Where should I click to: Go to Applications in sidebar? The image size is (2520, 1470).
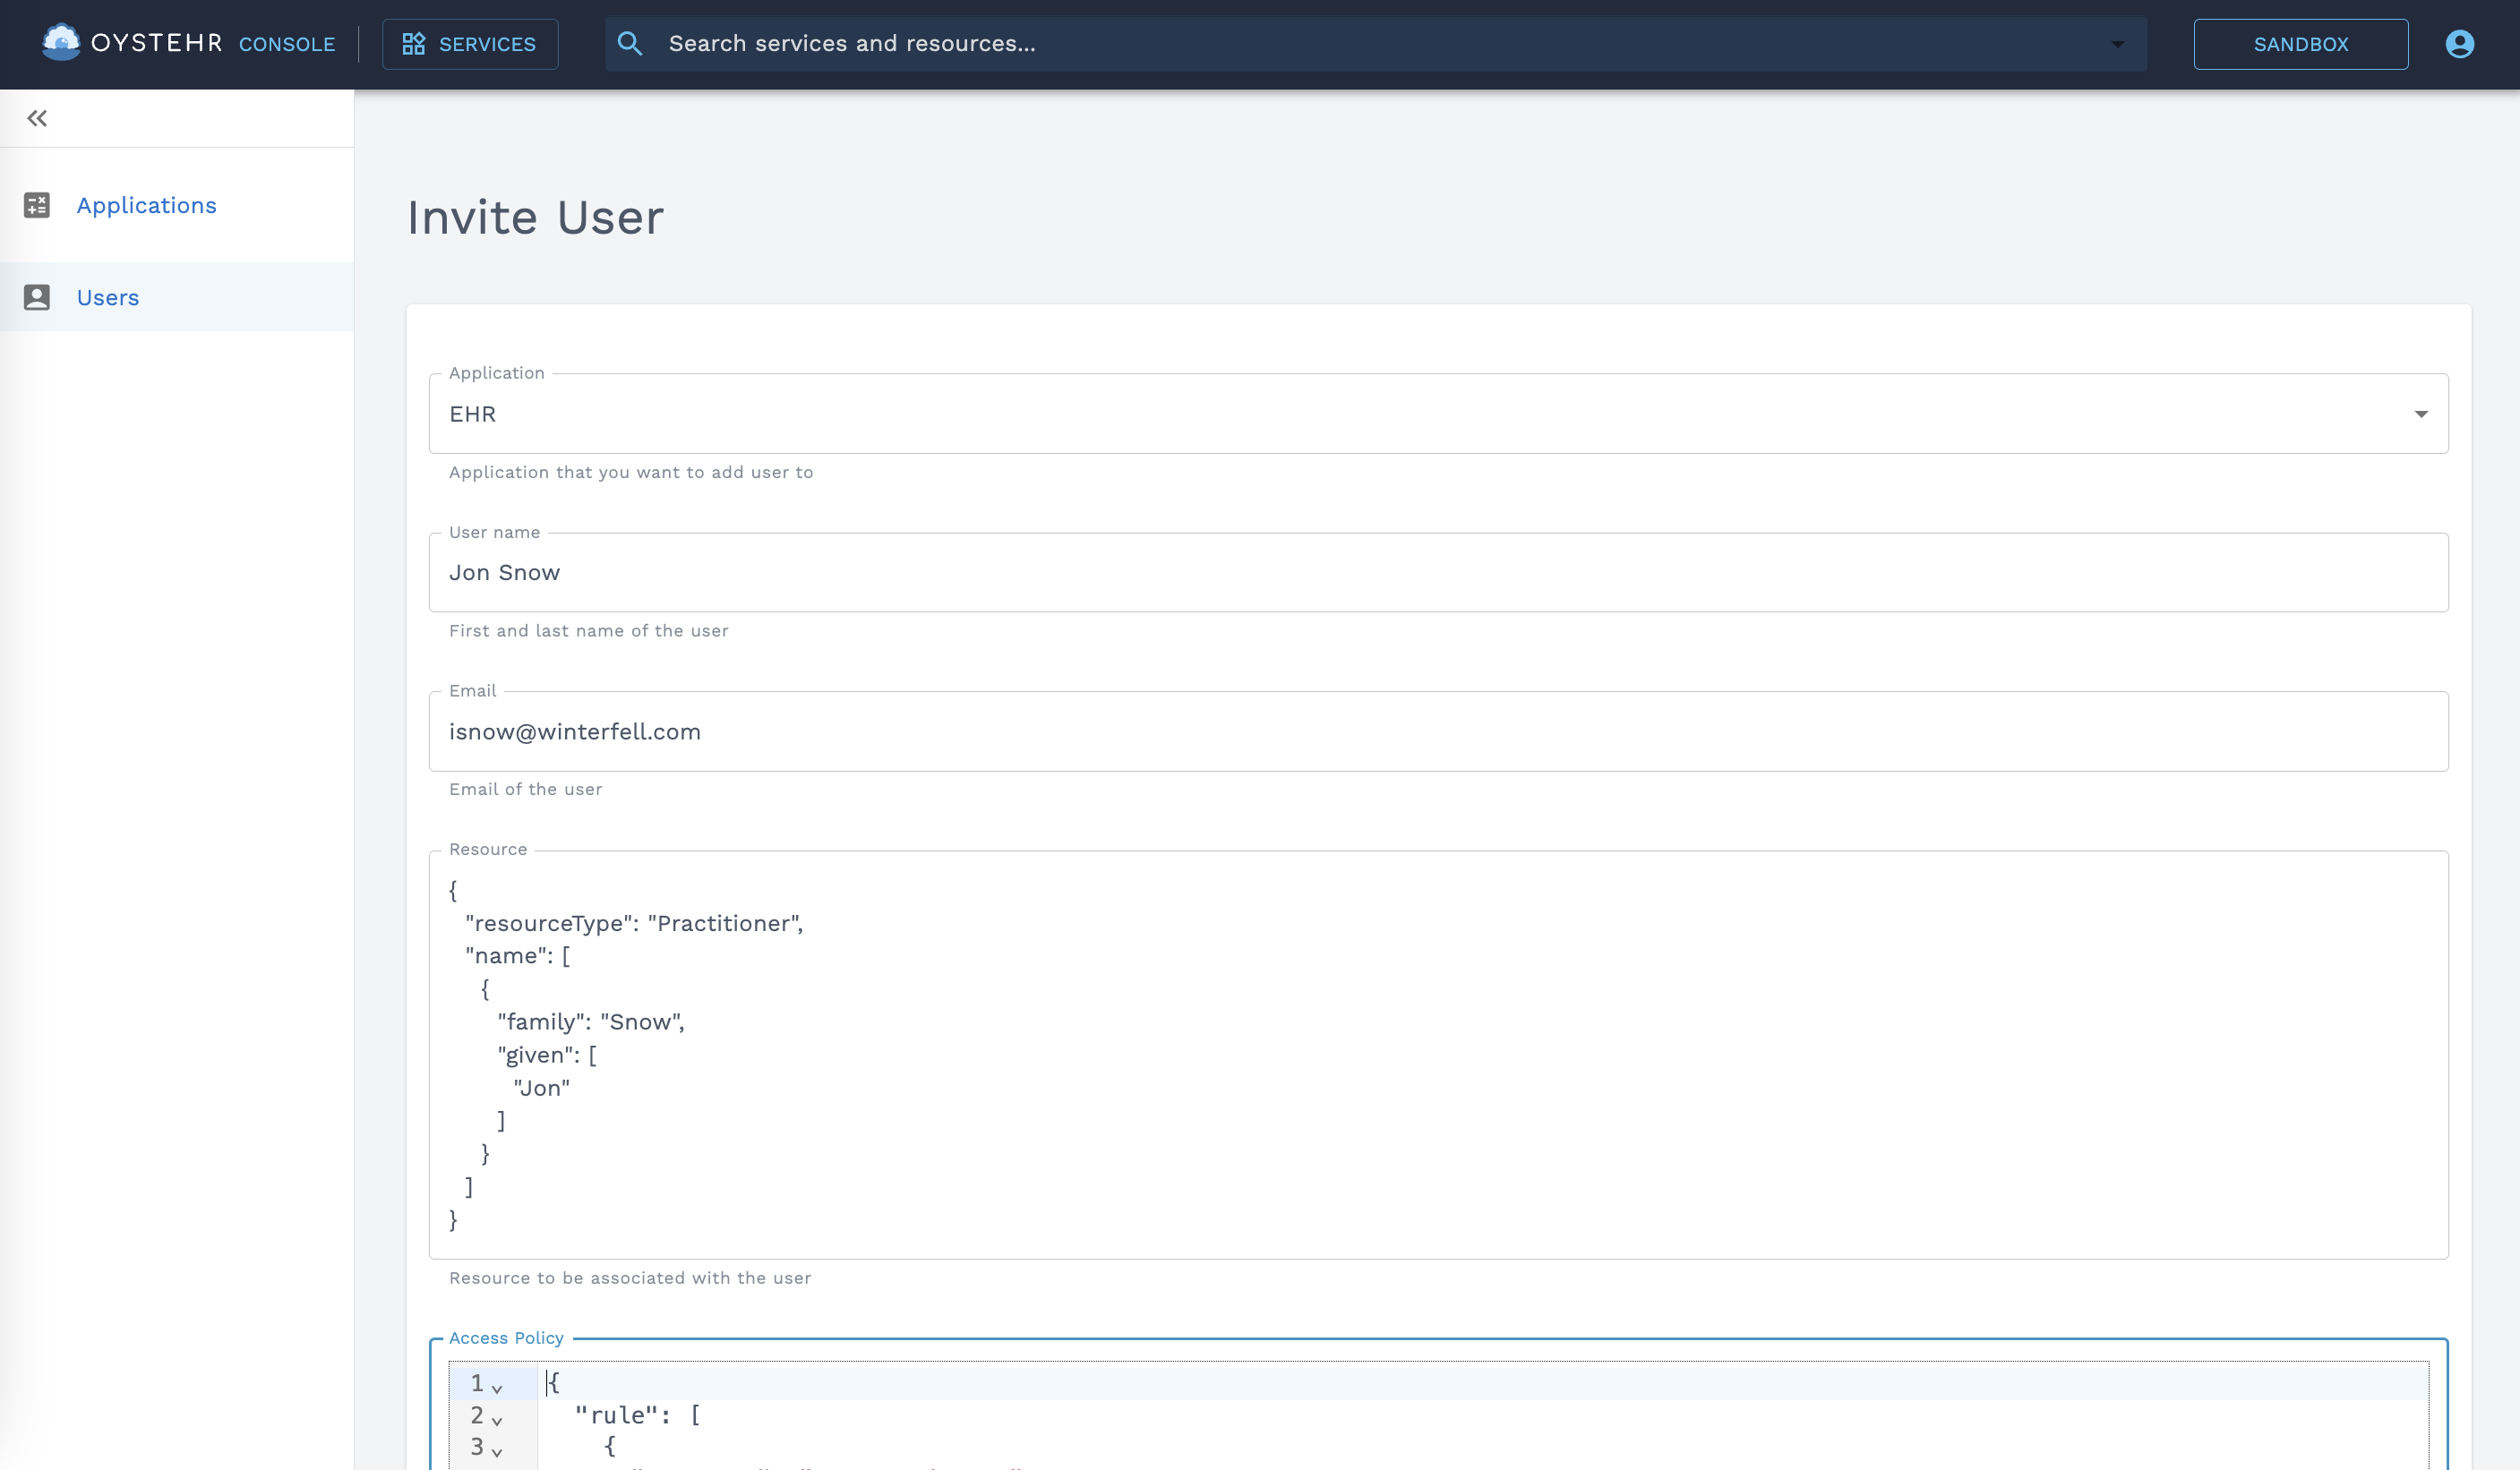pos(146,205)
